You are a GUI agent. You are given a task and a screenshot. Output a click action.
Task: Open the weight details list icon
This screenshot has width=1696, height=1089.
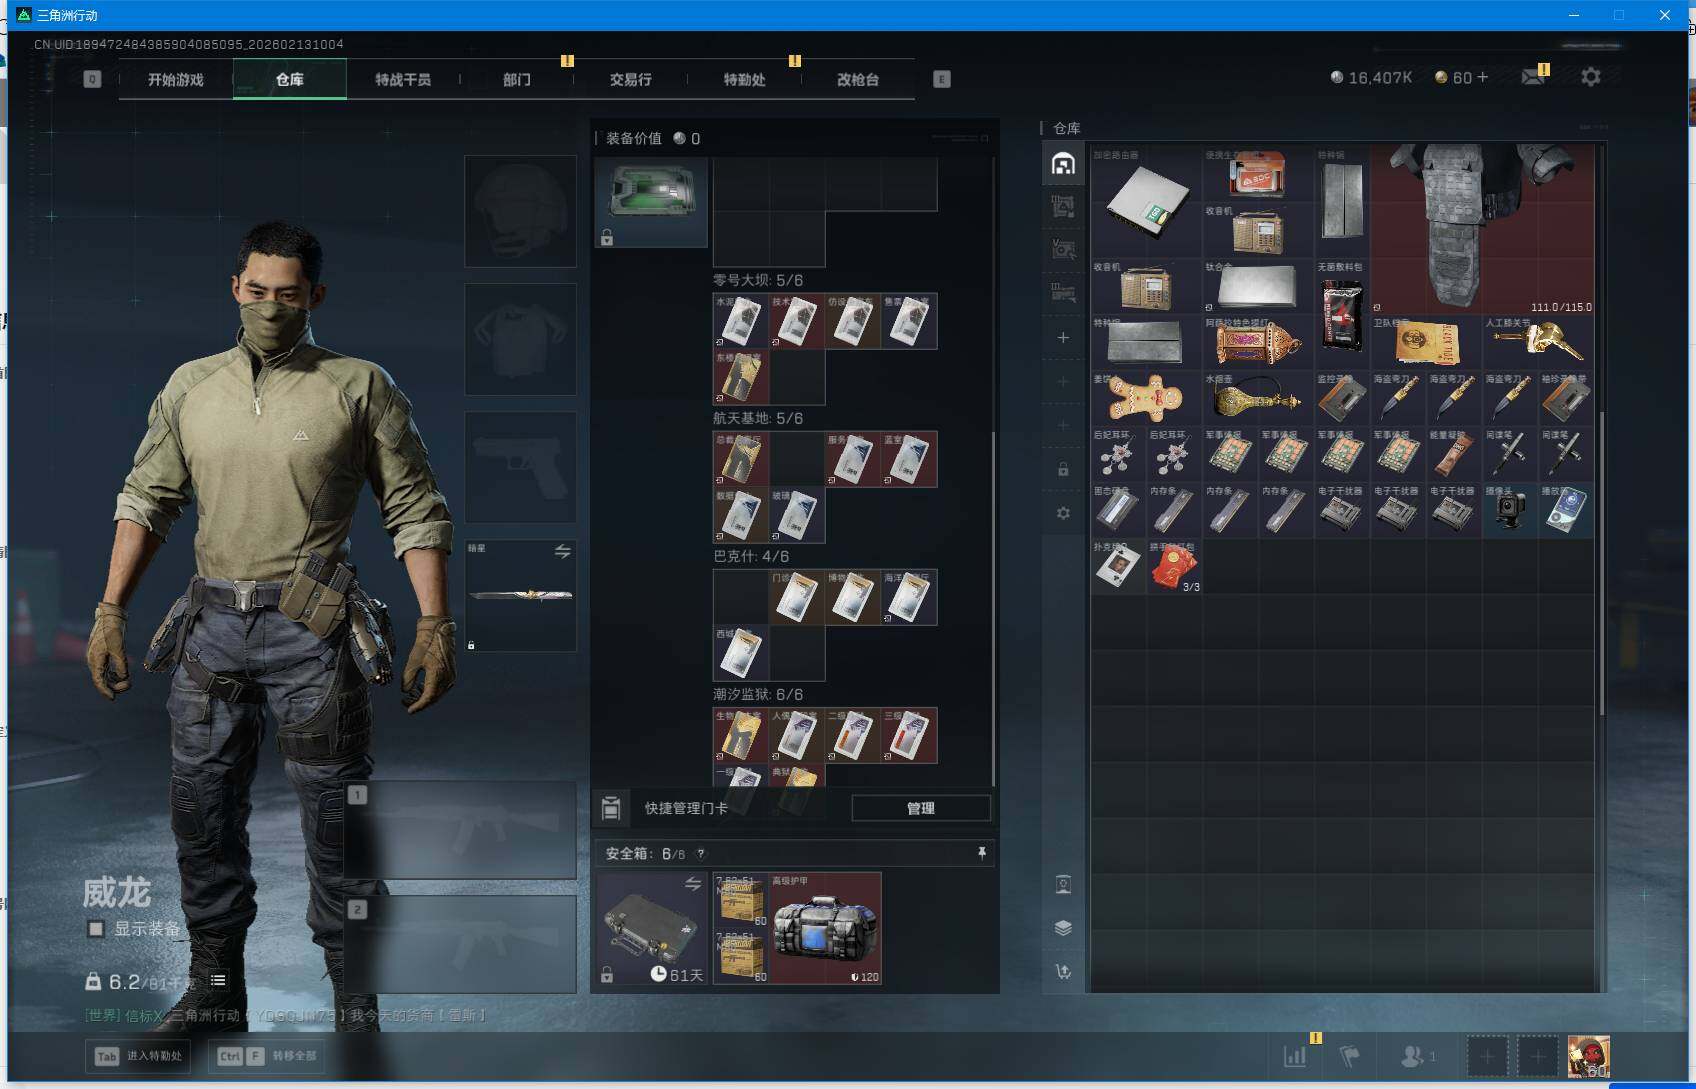218,981
